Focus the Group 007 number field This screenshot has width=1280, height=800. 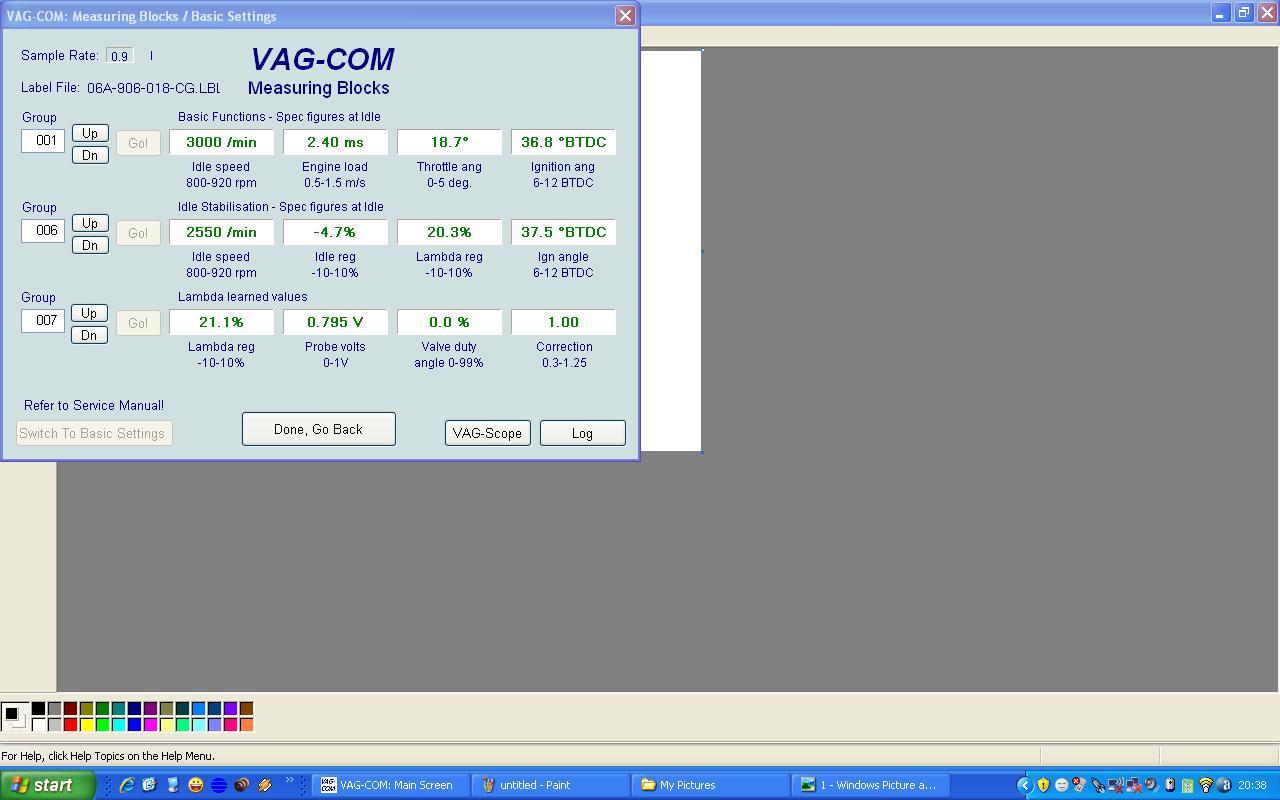tap(43, 321)
